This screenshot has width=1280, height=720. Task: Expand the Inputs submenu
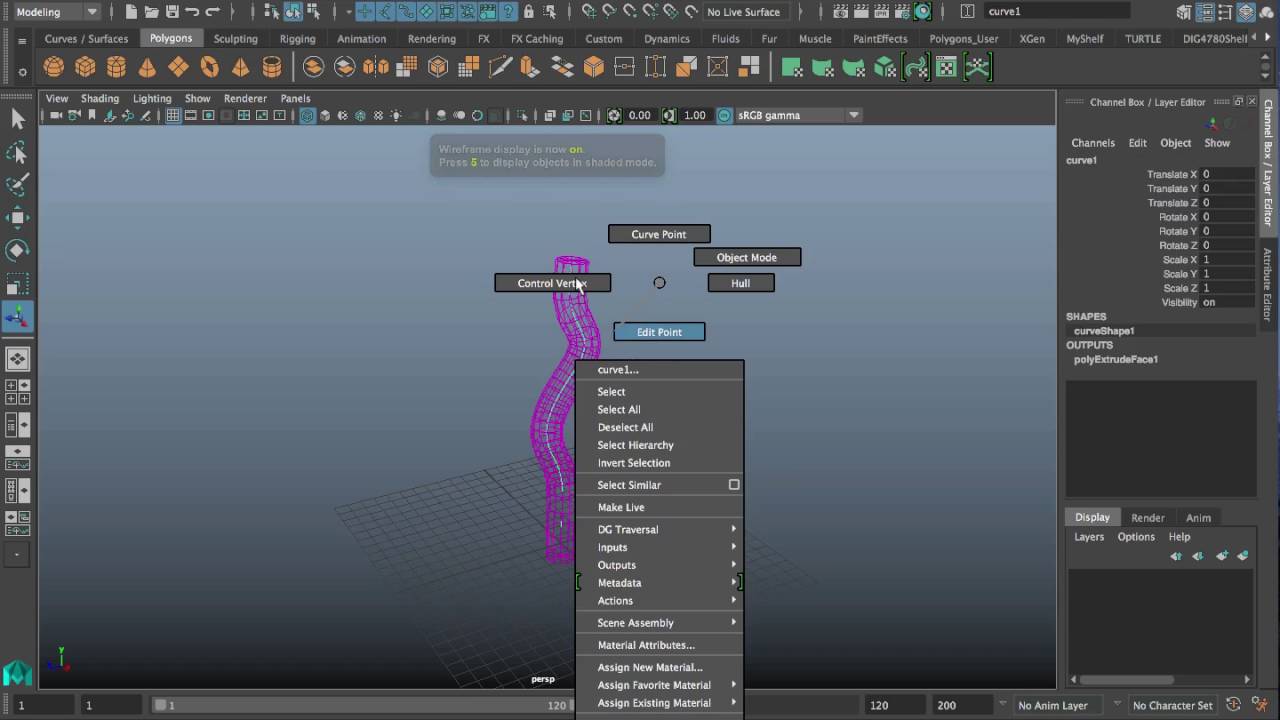(x=660, y=547)
